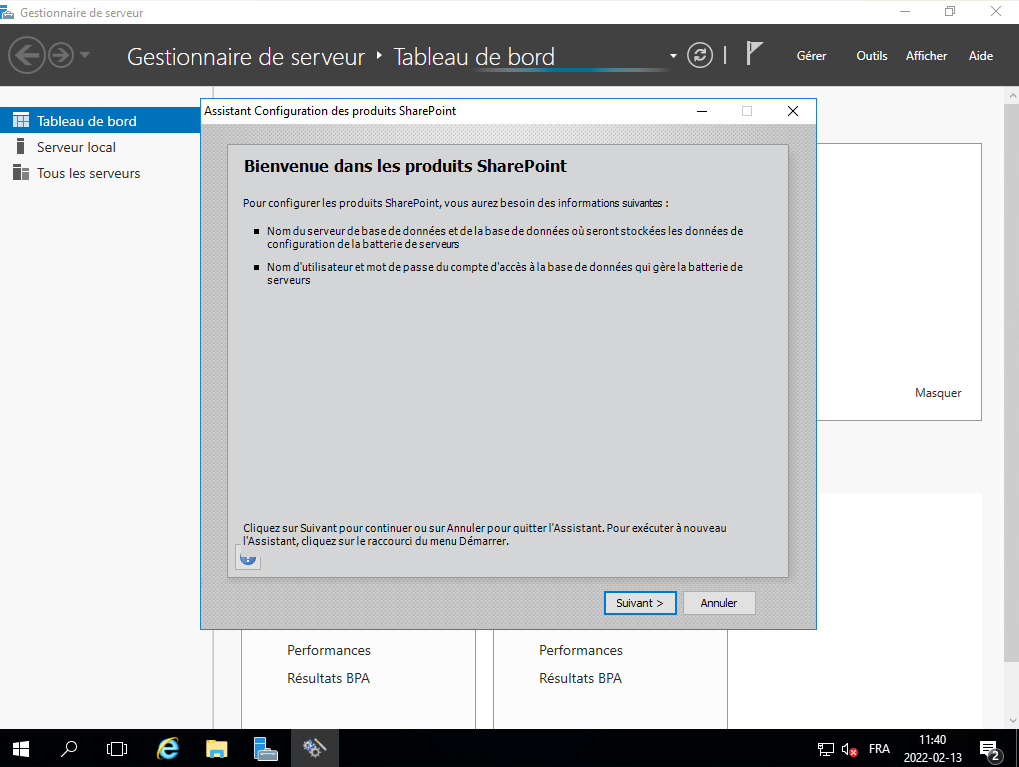
Task: Open Windows search from the taskbar
Action: 69,749
